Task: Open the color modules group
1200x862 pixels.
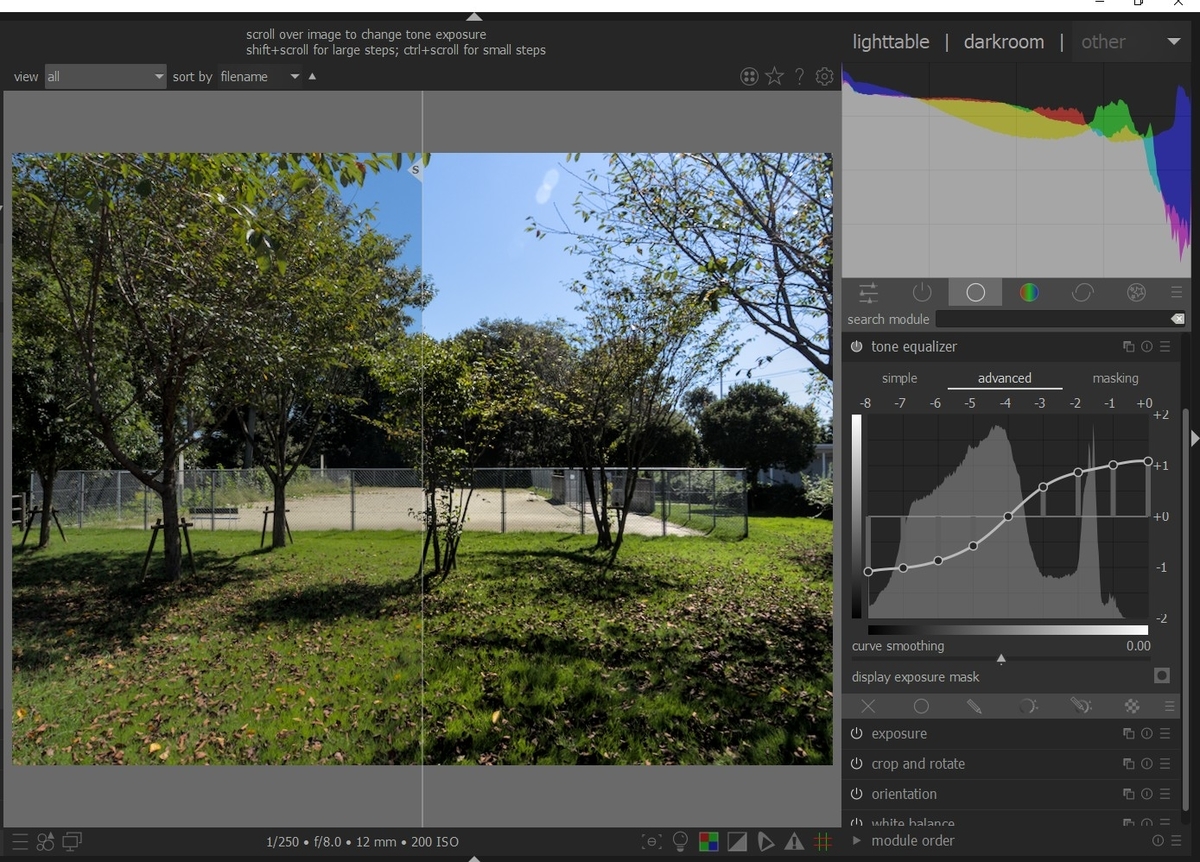Action: [x=1029, y=292]
